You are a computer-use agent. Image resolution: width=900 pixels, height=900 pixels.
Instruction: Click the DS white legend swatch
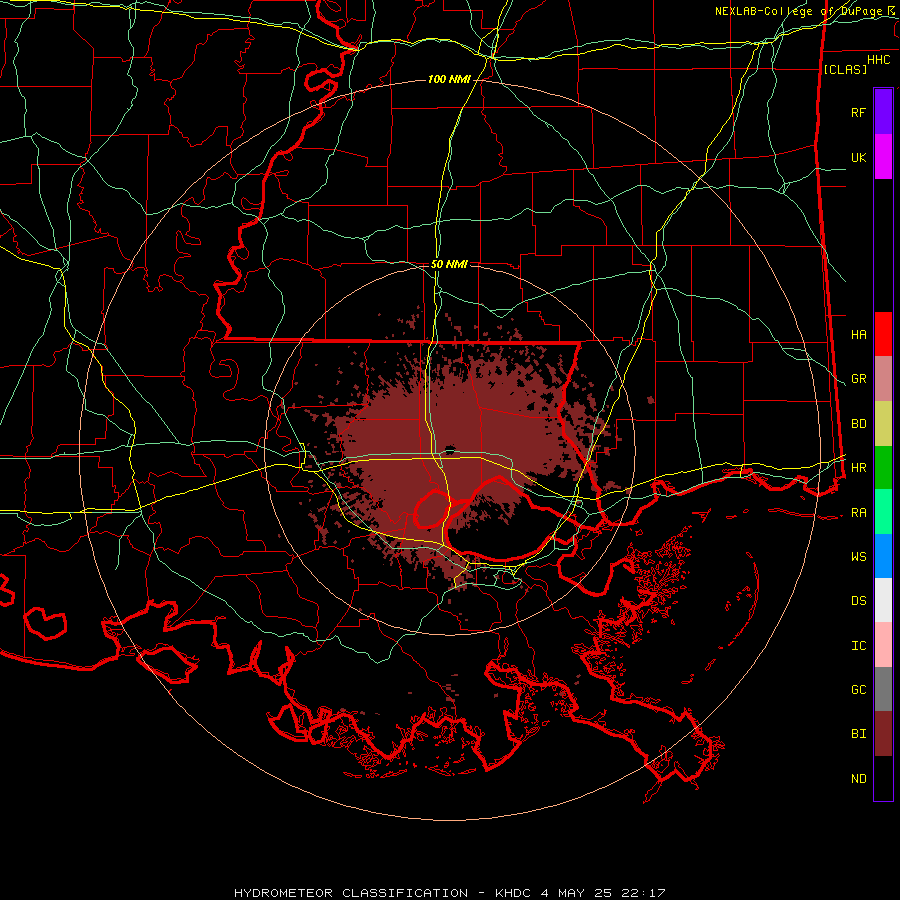883,600
